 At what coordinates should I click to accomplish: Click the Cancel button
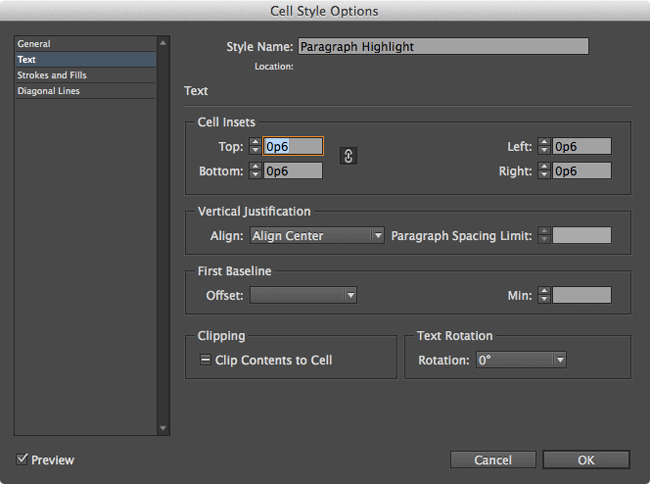(x=493, y=460)
